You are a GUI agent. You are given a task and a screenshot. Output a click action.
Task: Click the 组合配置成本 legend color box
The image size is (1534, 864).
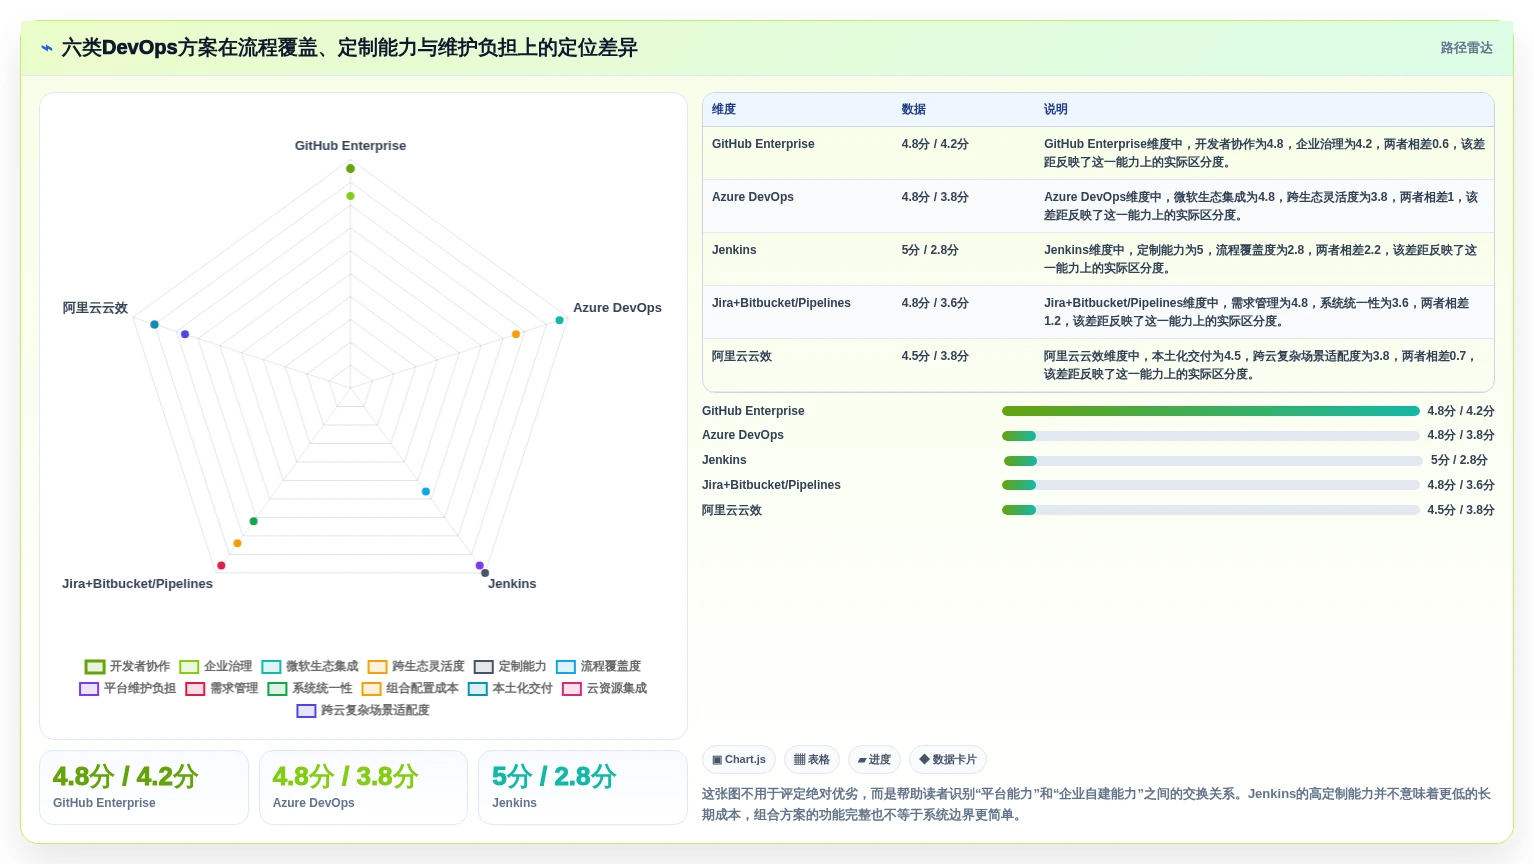[x=371, y=688]
